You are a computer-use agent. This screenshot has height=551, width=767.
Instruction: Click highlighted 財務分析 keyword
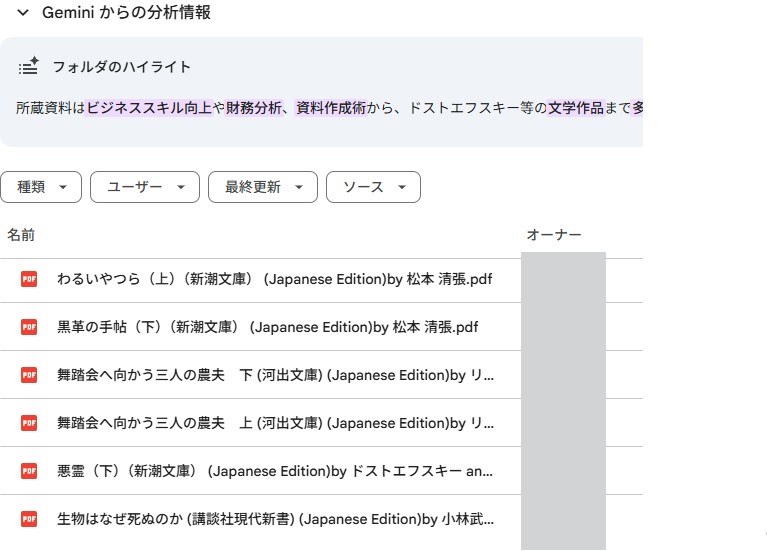(x=253, y=107)
